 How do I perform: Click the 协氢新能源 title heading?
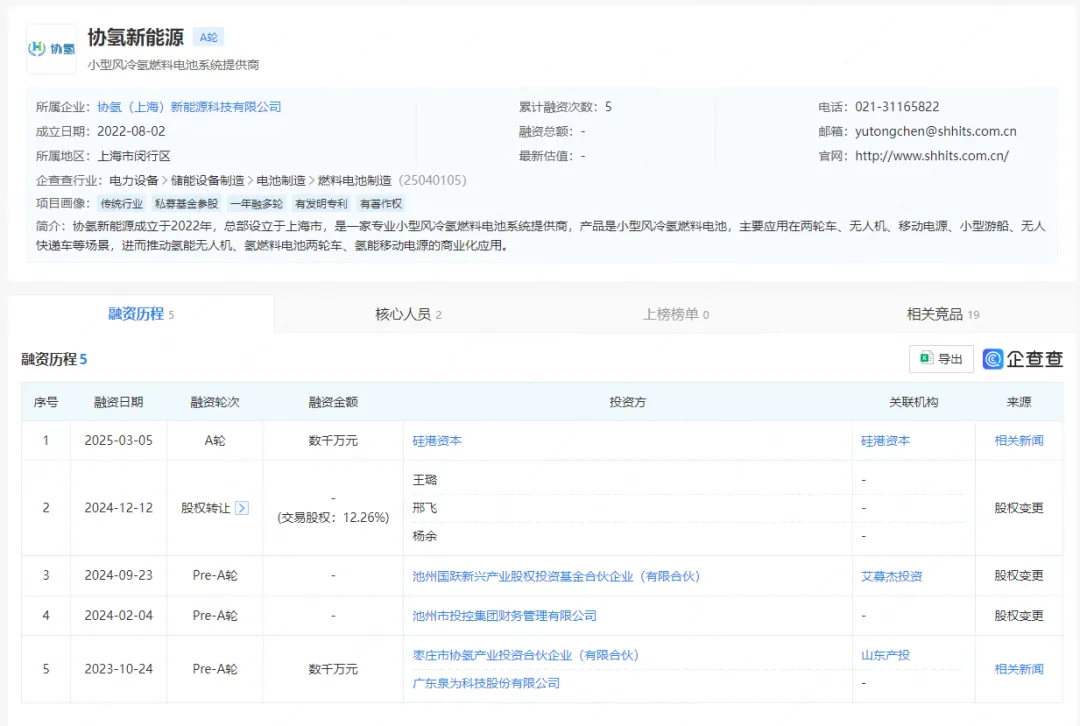coord(136,37)
